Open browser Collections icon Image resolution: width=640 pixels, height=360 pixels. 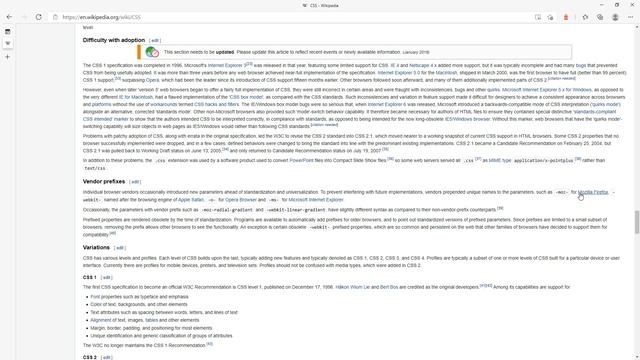[x=600, y=17]
